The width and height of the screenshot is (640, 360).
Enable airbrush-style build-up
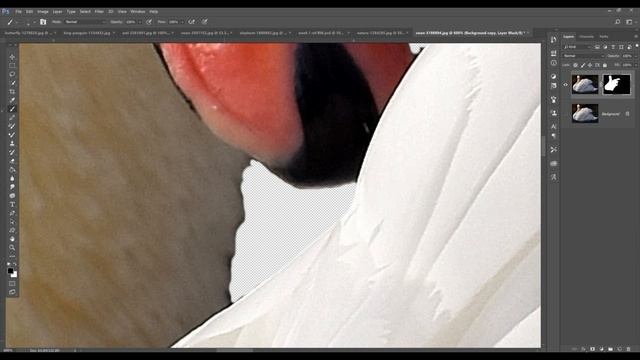coord(191,22)
